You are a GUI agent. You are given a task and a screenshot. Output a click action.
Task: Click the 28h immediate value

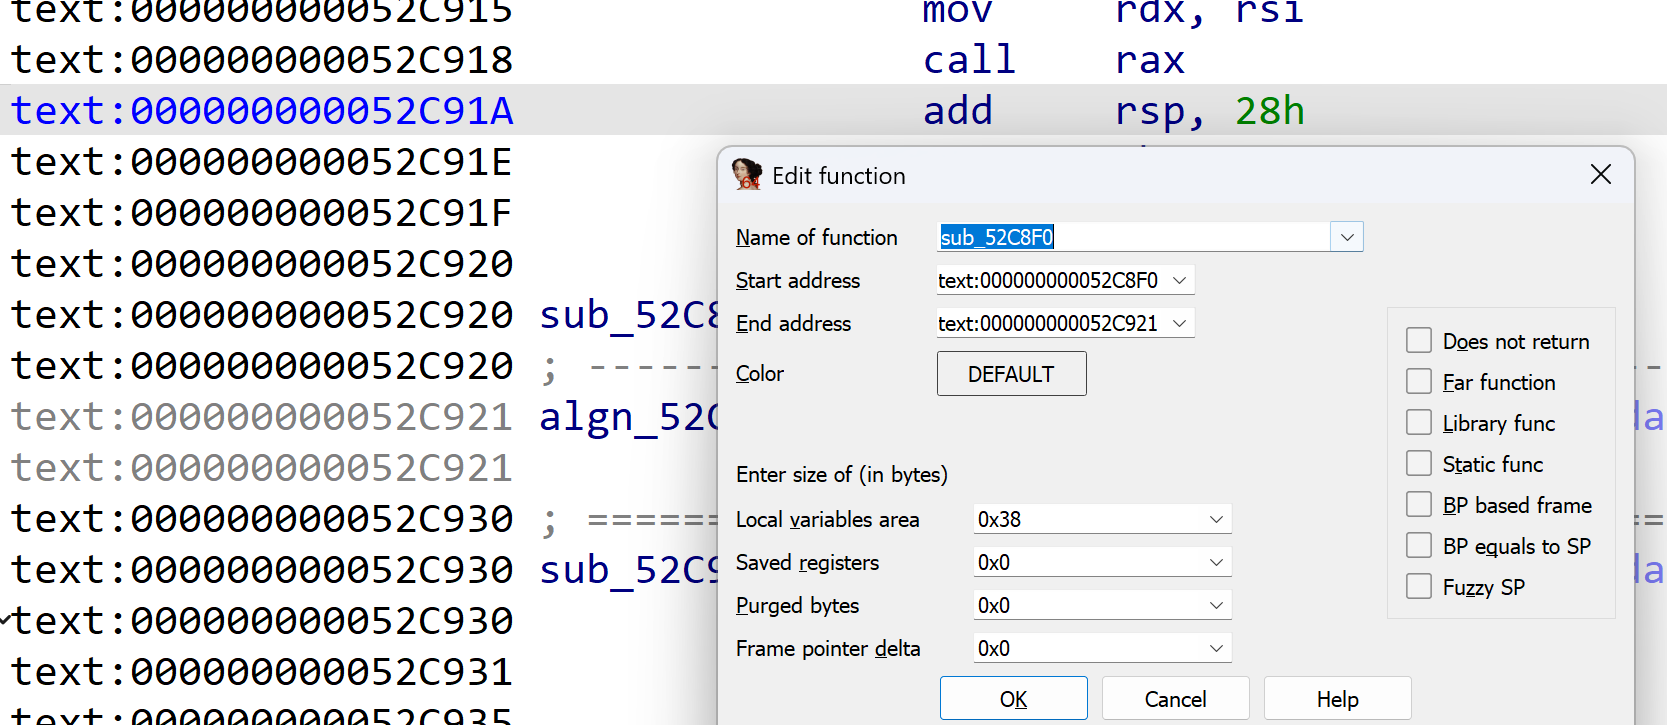(1270, 110)
